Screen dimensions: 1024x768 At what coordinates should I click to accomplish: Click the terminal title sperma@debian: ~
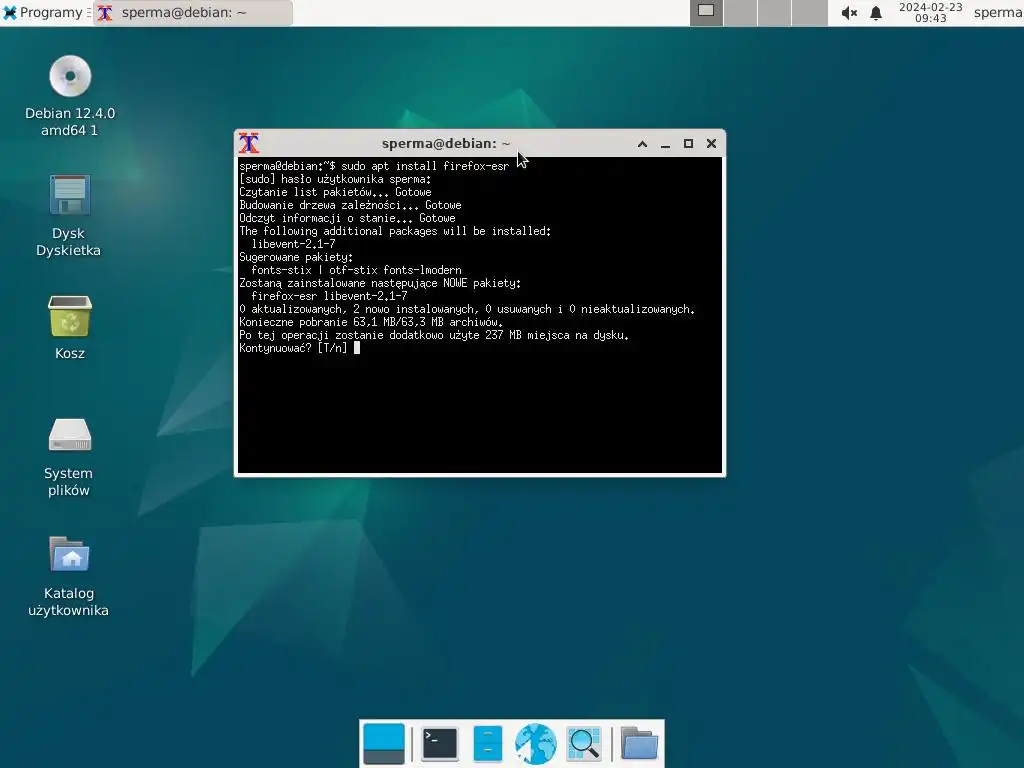446,144
